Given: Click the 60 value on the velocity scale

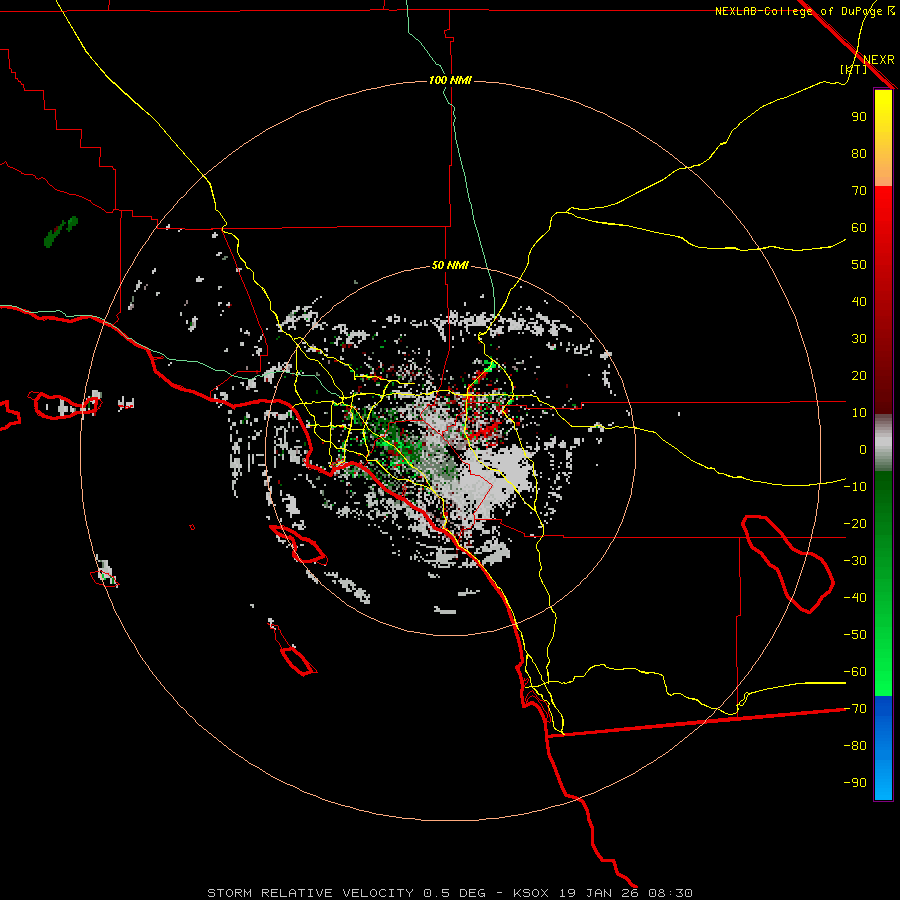Looking at the screenshot, I should [x=859, y=227].
